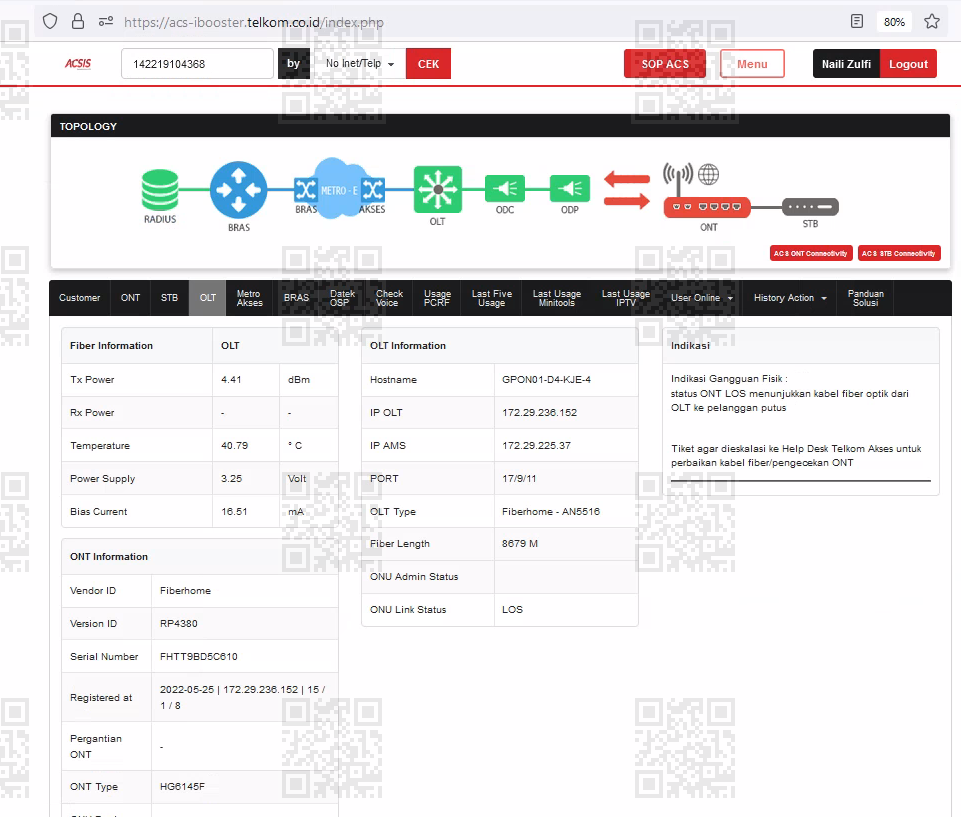Click the Indikasi Gangguan Fisik message
The image size is (961, 817).
tap(790, 393)
